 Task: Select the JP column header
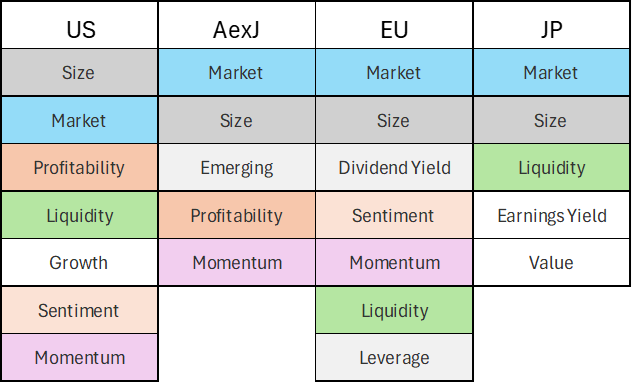[x=551, y=25]
